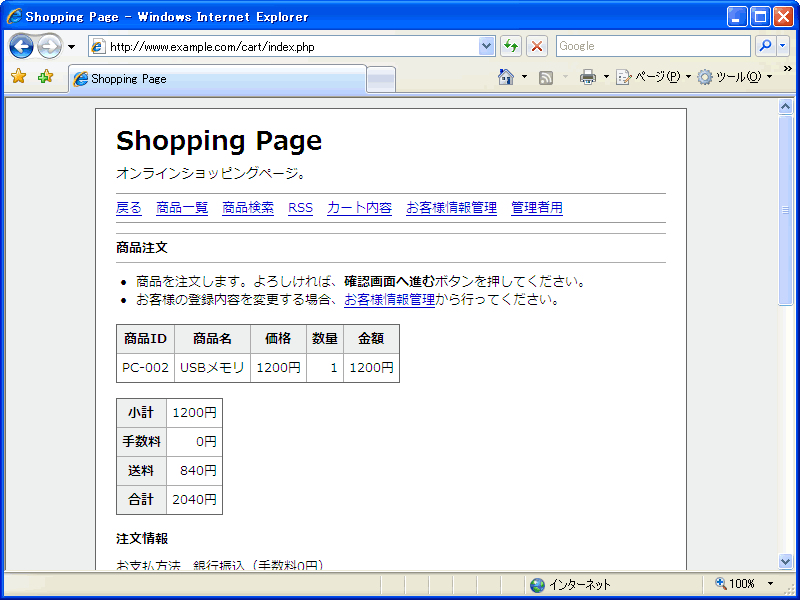This screenshot has height=600, width=800.
Task: Click the Forward navigation arrow
Action: coord(49,46)
